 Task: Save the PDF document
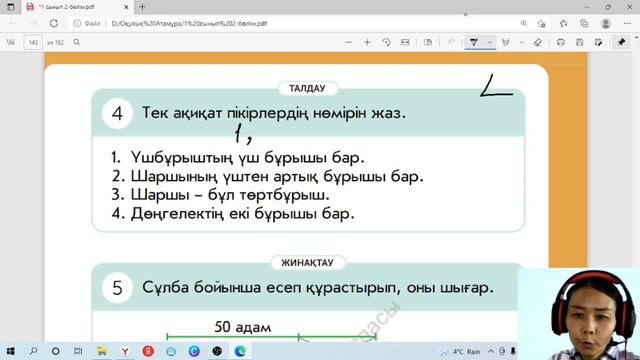pos(579,42)
